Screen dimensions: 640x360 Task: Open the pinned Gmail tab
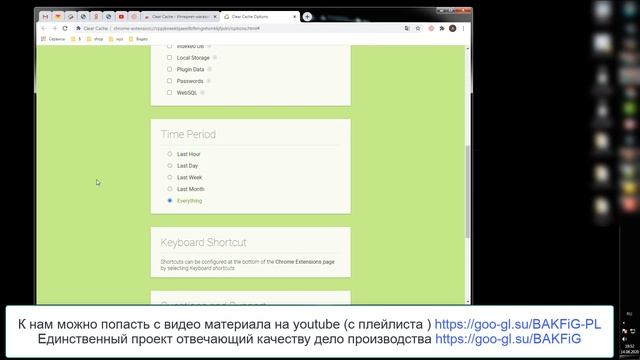(x=45, y=17)
